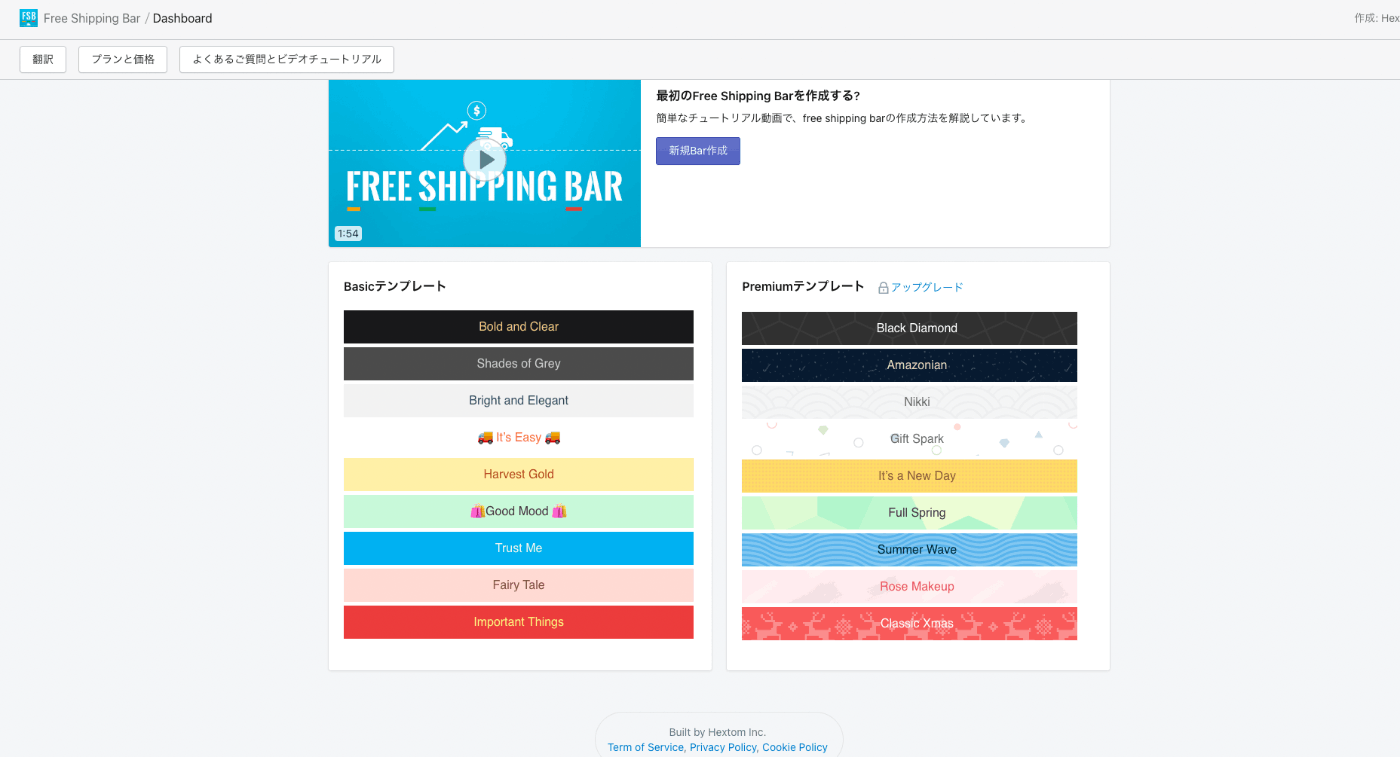Click the 新規Bar作成 button

(x=698, y=151)
